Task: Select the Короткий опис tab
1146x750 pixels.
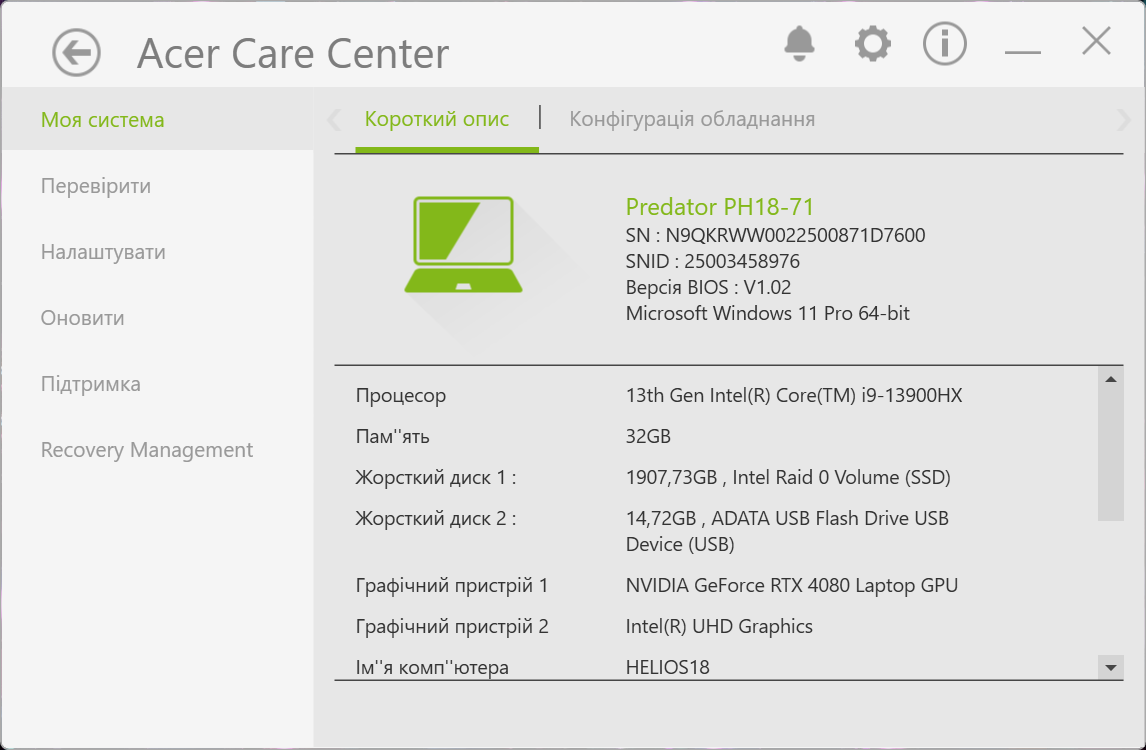Action: pos(437,120)
